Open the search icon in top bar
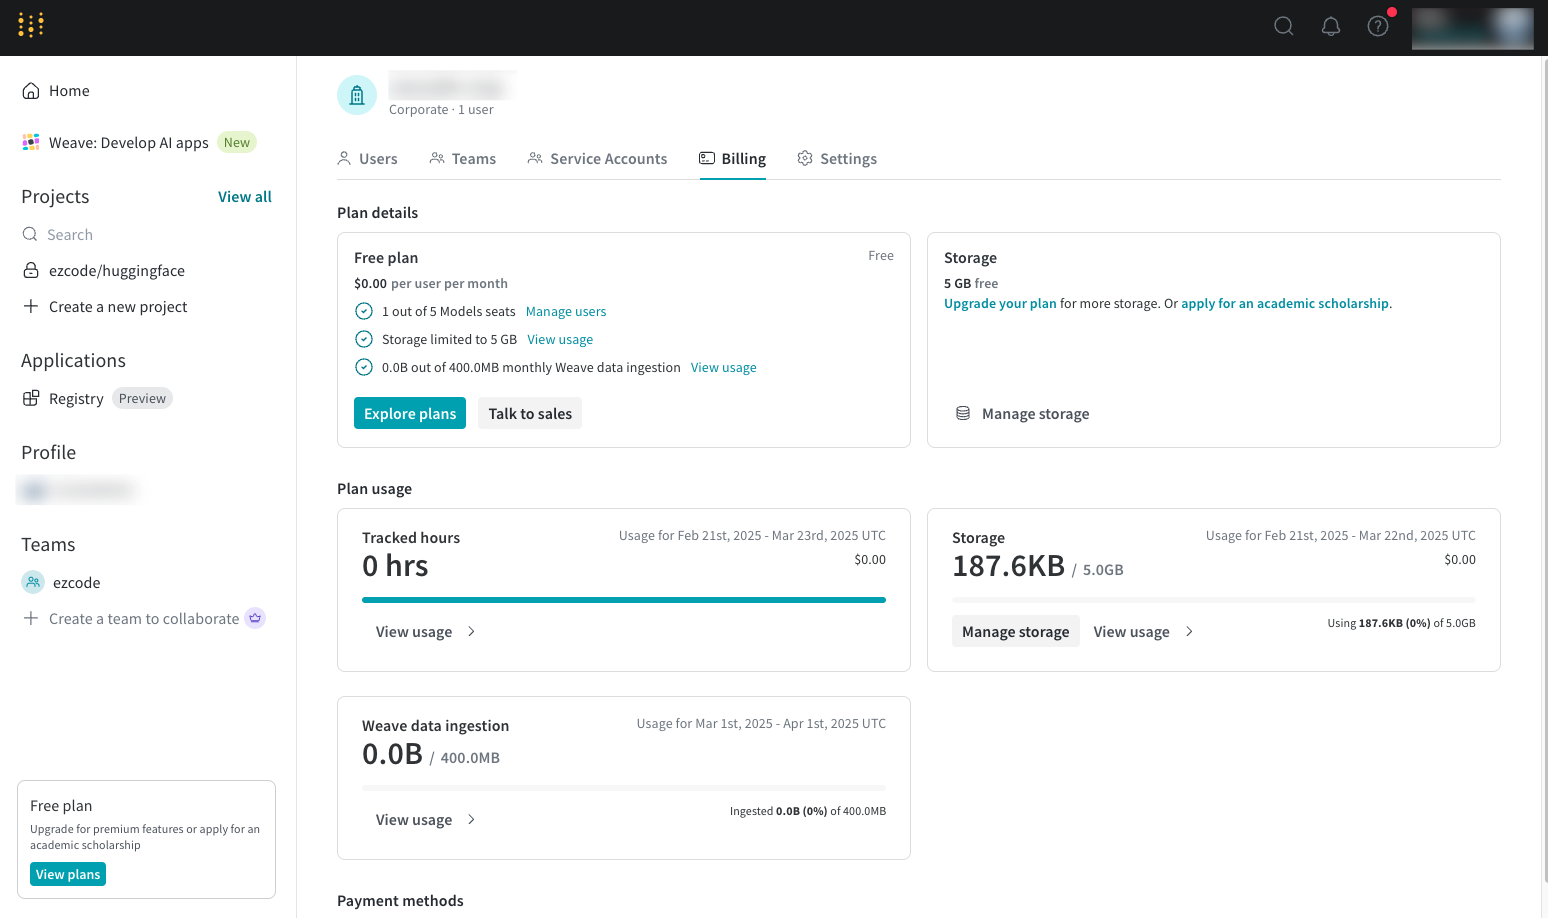Screen dimensions: 1548x918 1284,26
